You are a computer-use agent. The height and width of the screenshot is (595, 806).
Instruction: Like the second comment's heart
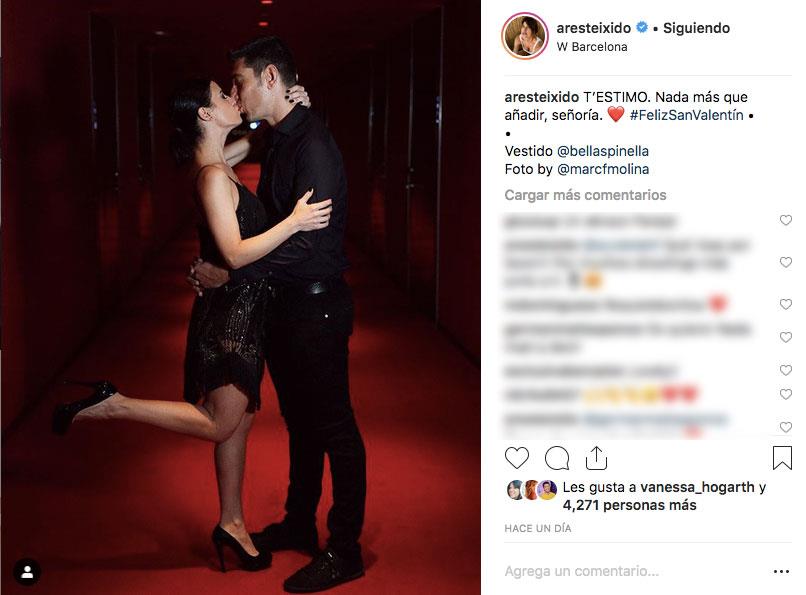click(785, 262)
